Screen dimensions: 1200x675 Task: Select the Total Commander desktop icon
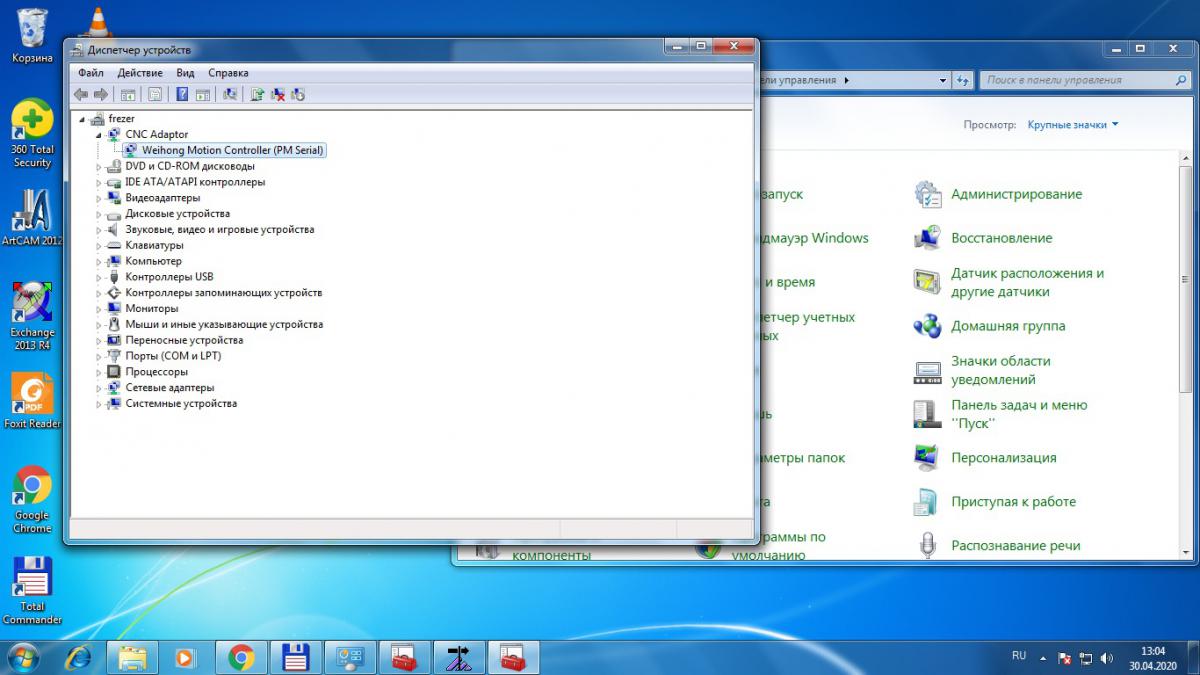(32, 591)
